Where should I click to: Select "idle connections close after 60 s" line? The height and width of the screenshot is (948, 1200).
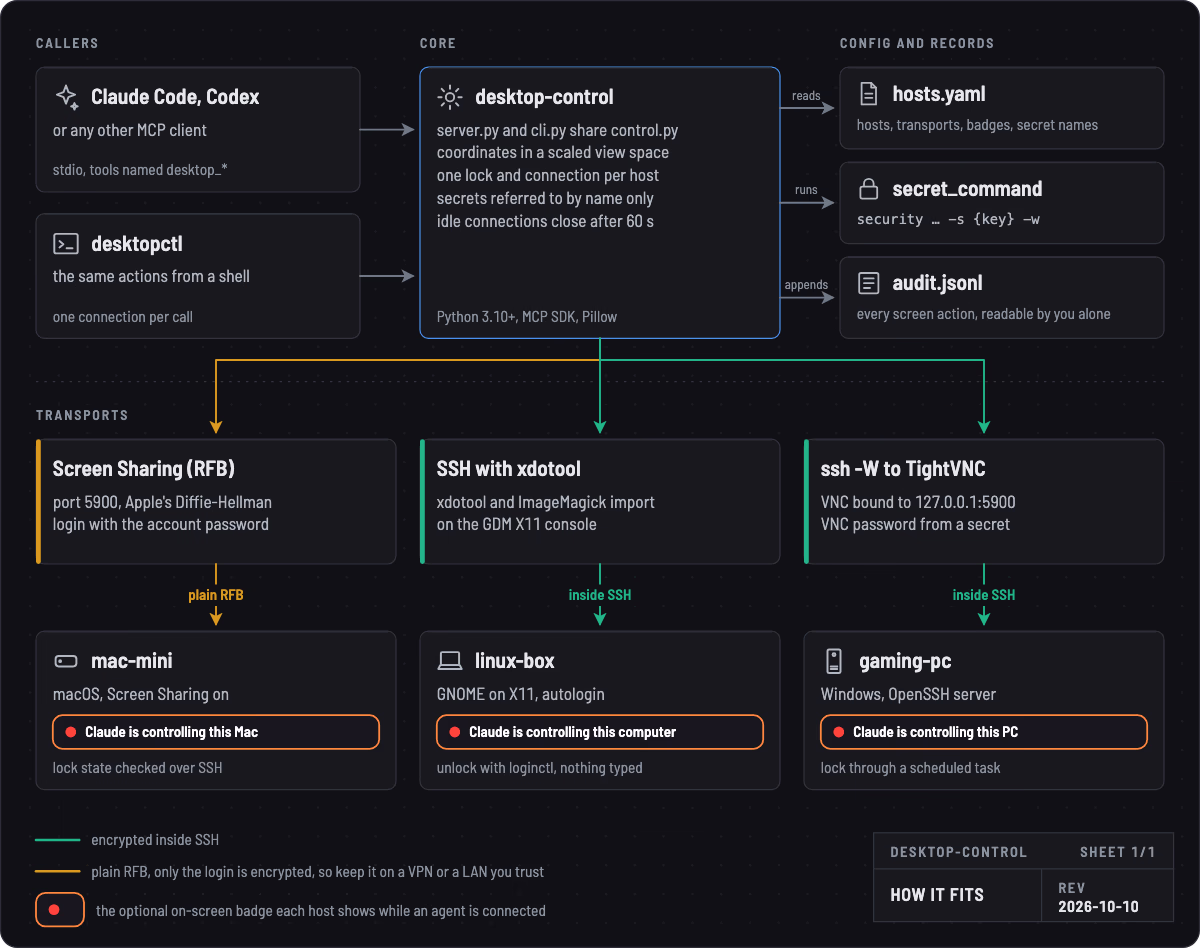[545, 221]
